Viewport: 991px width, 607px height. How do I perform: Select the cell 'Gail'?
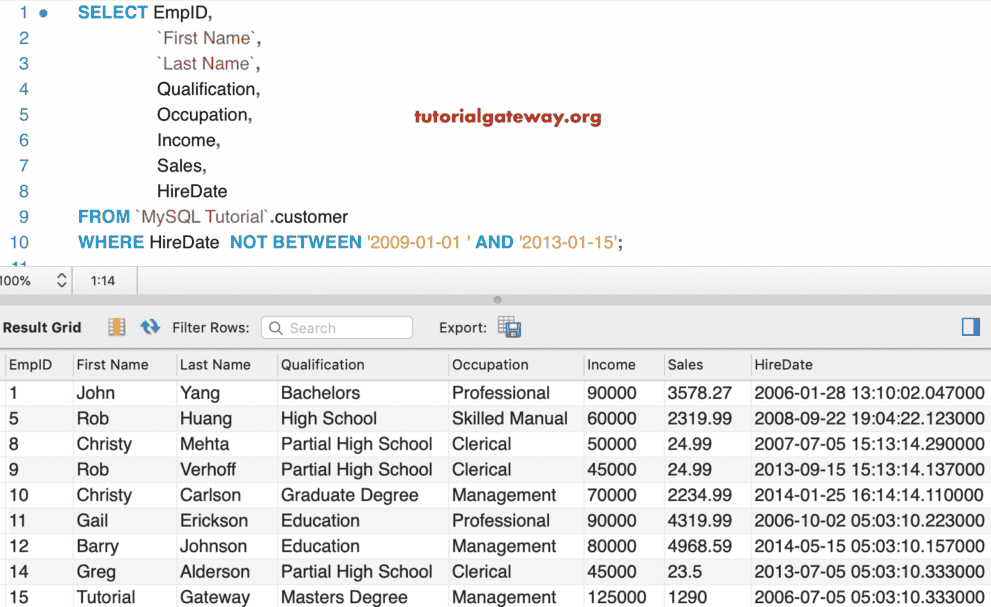pyautogui.click(x=92, y=520)
